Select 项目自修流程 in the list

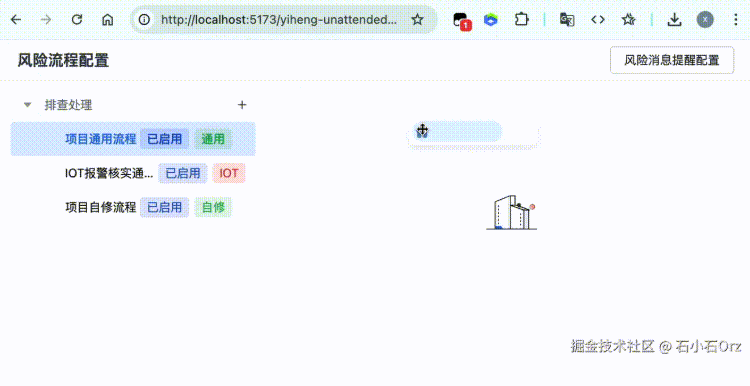pyautogui.click(x=133, y=207)
